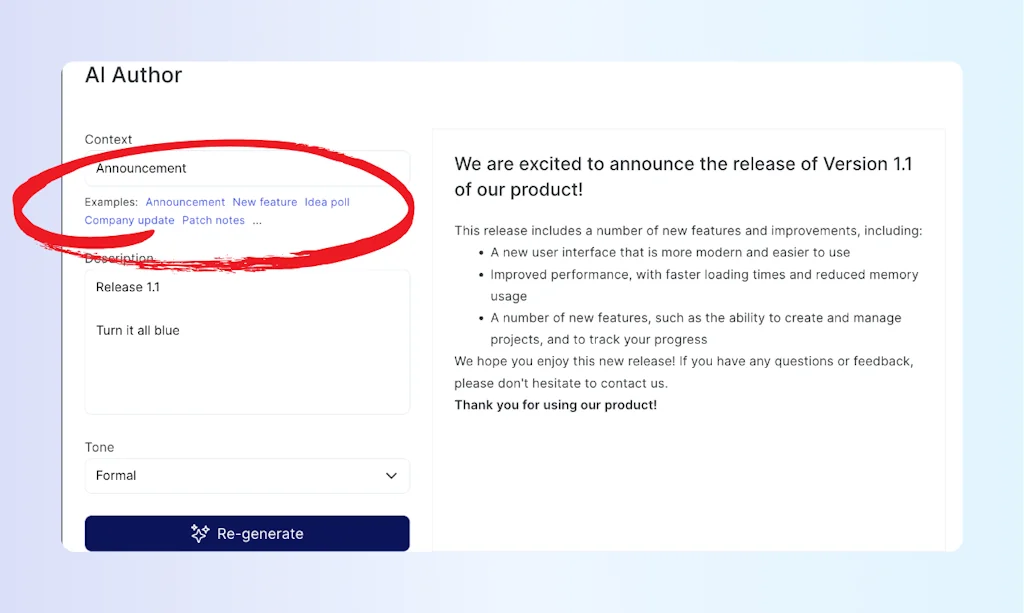Click the create and manage projects bullet
The height and width of the screenshot is (613, 1024).
point(696,328)
